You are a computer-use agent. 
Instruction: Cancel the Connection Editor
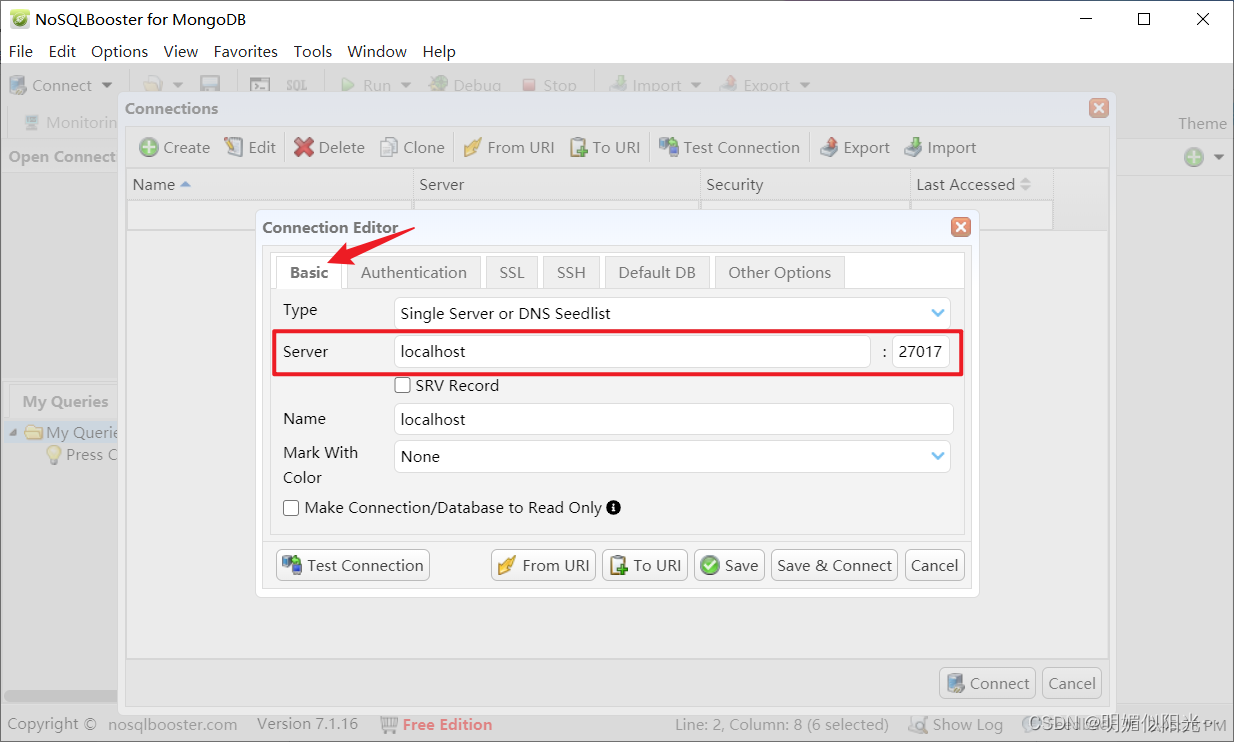pos(935,565)
